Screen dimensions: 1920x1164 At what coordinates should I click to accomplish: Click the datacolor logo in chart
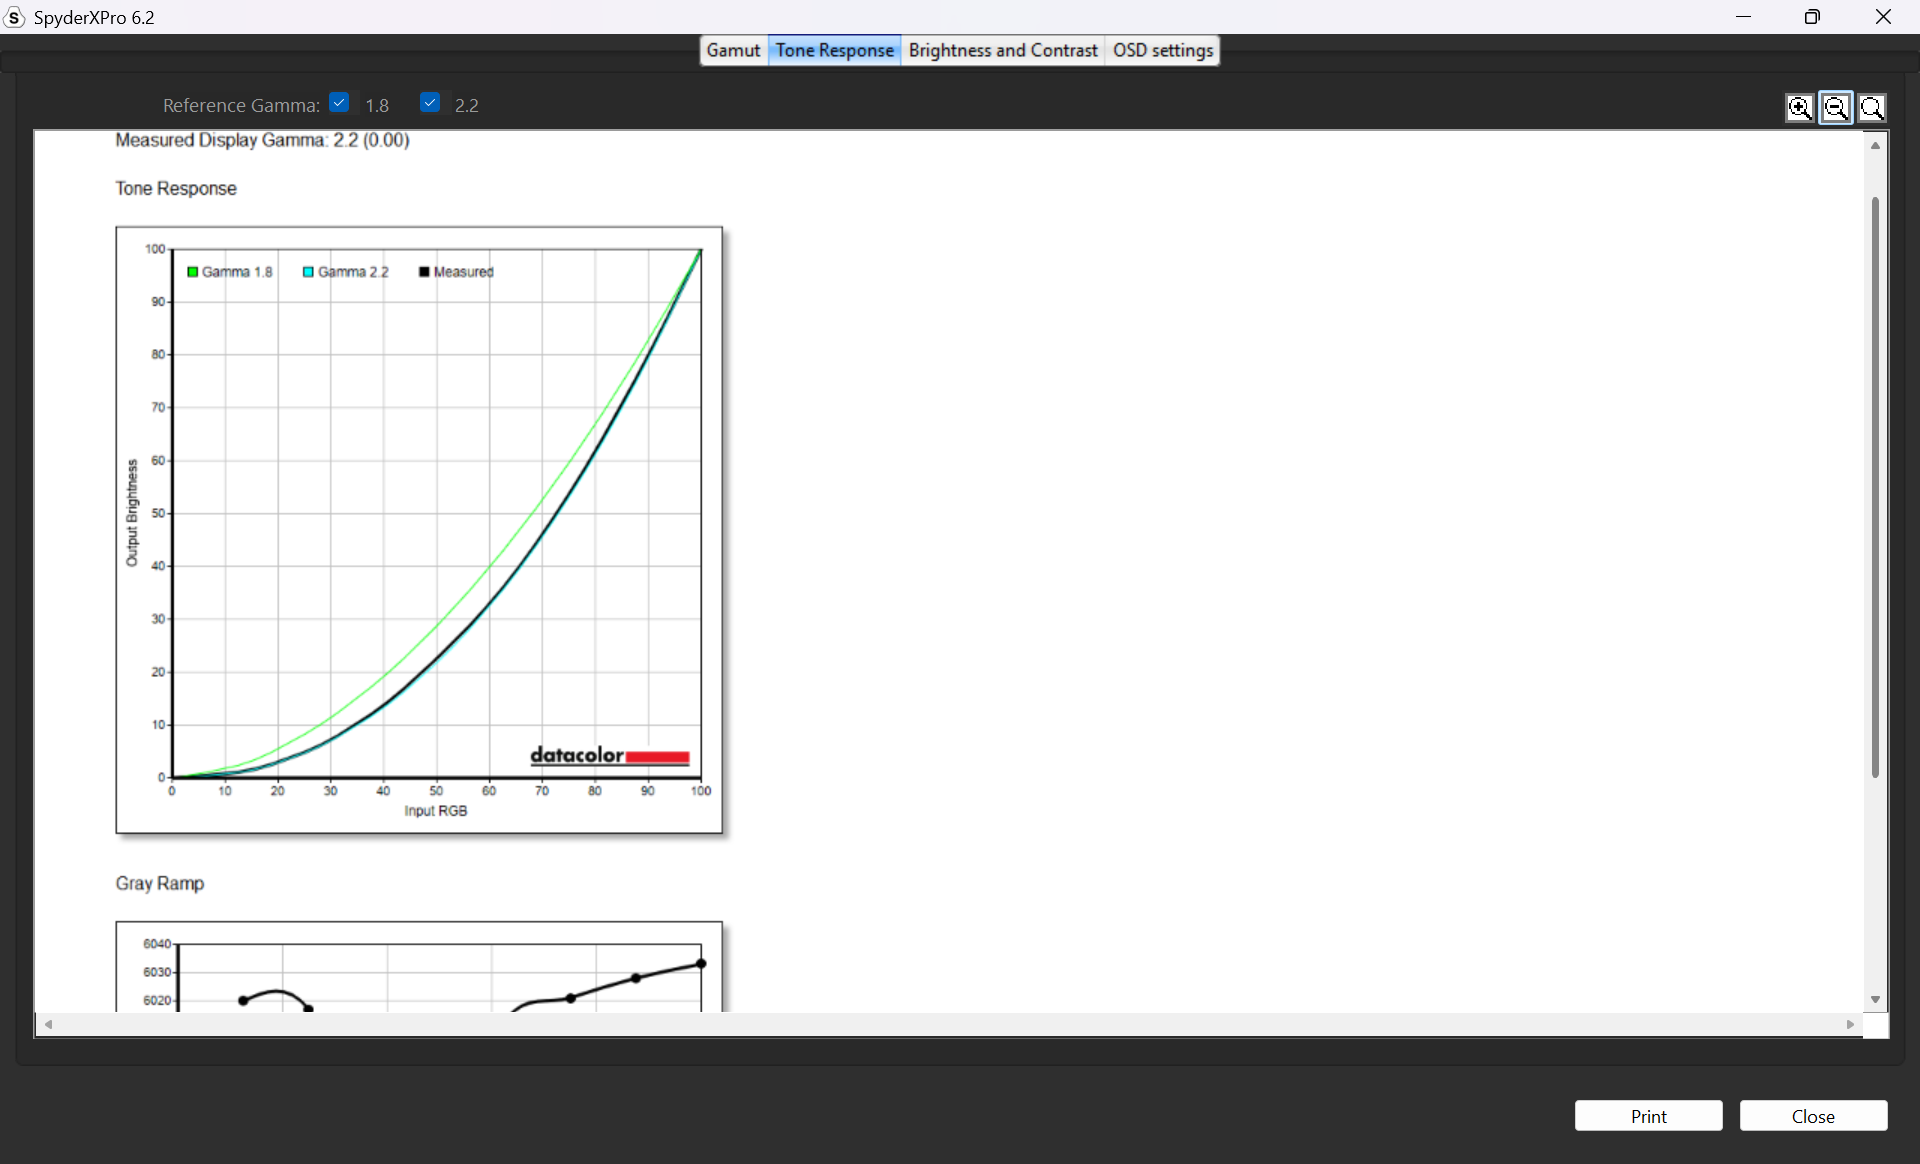[610, 756]
